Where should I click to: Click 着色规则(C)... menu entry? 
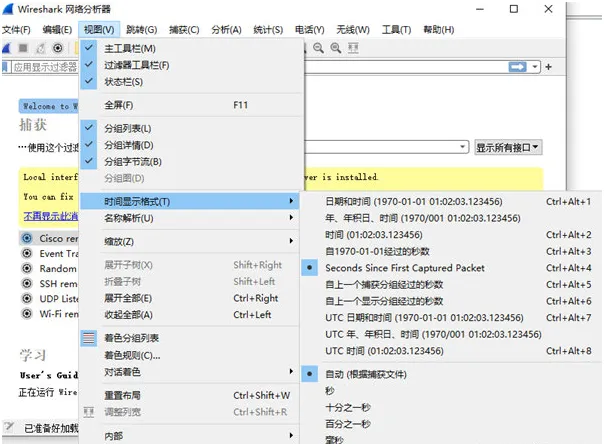[x=190, y=355]
